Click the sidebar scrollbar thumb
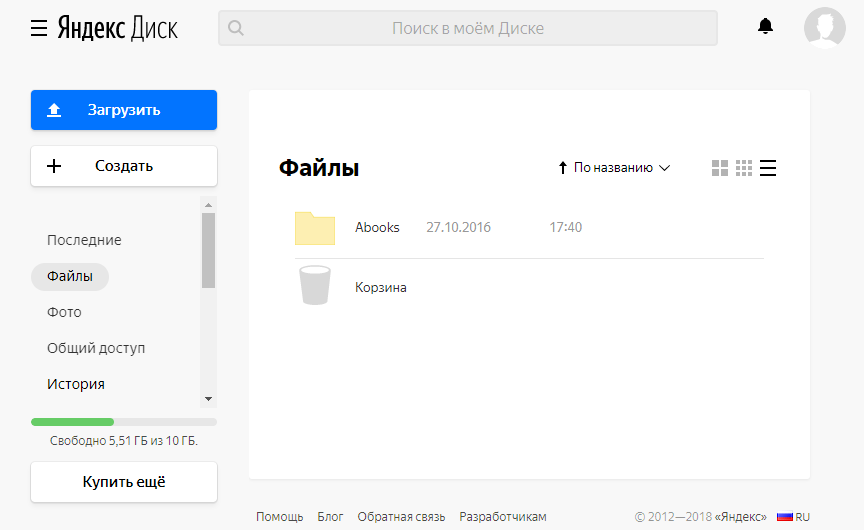 [x=208, y=251]
